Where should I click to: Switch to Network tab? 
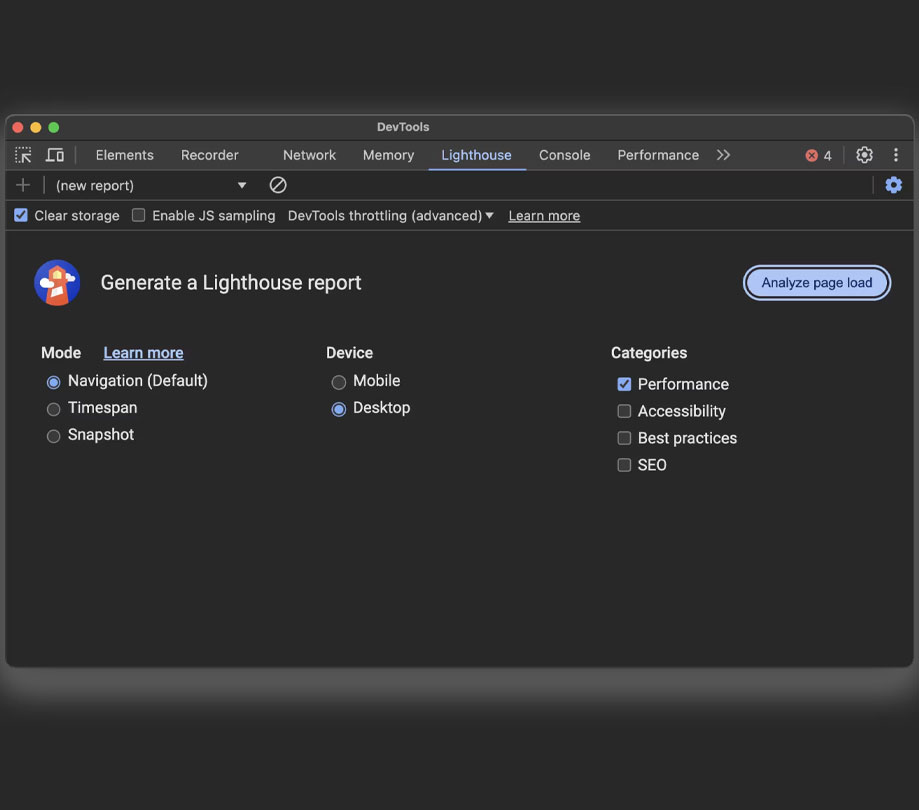[x=309, y=155]
